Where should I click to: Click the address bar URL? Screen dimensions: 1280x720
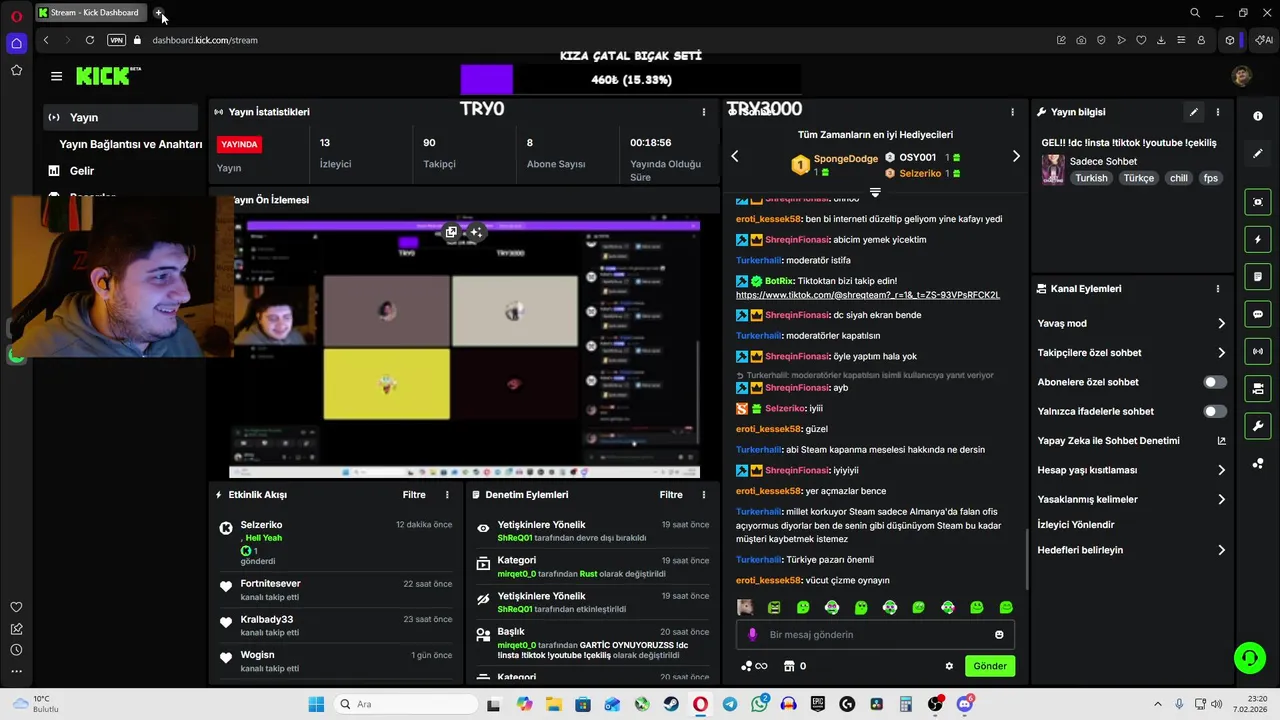(x=205, y=40)
